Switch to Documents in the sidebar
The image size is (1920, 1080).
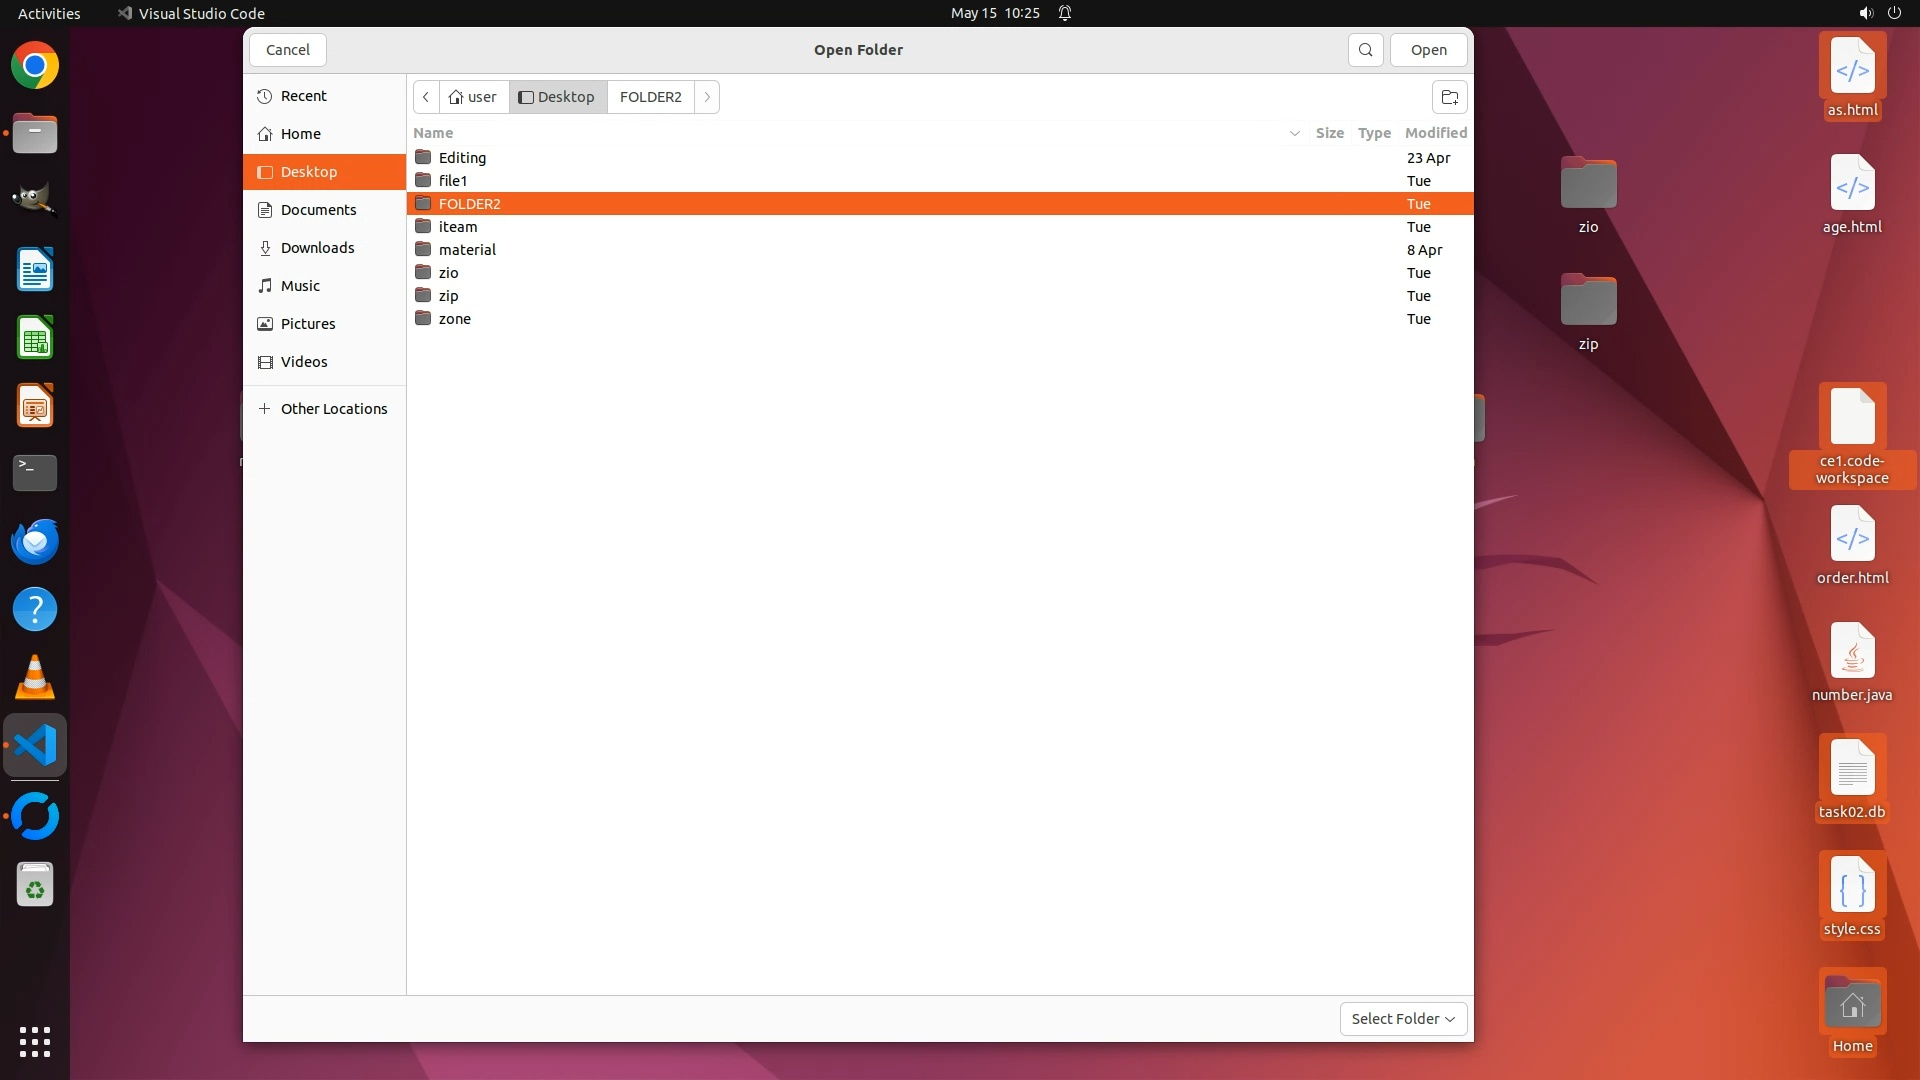coord(318,210)
